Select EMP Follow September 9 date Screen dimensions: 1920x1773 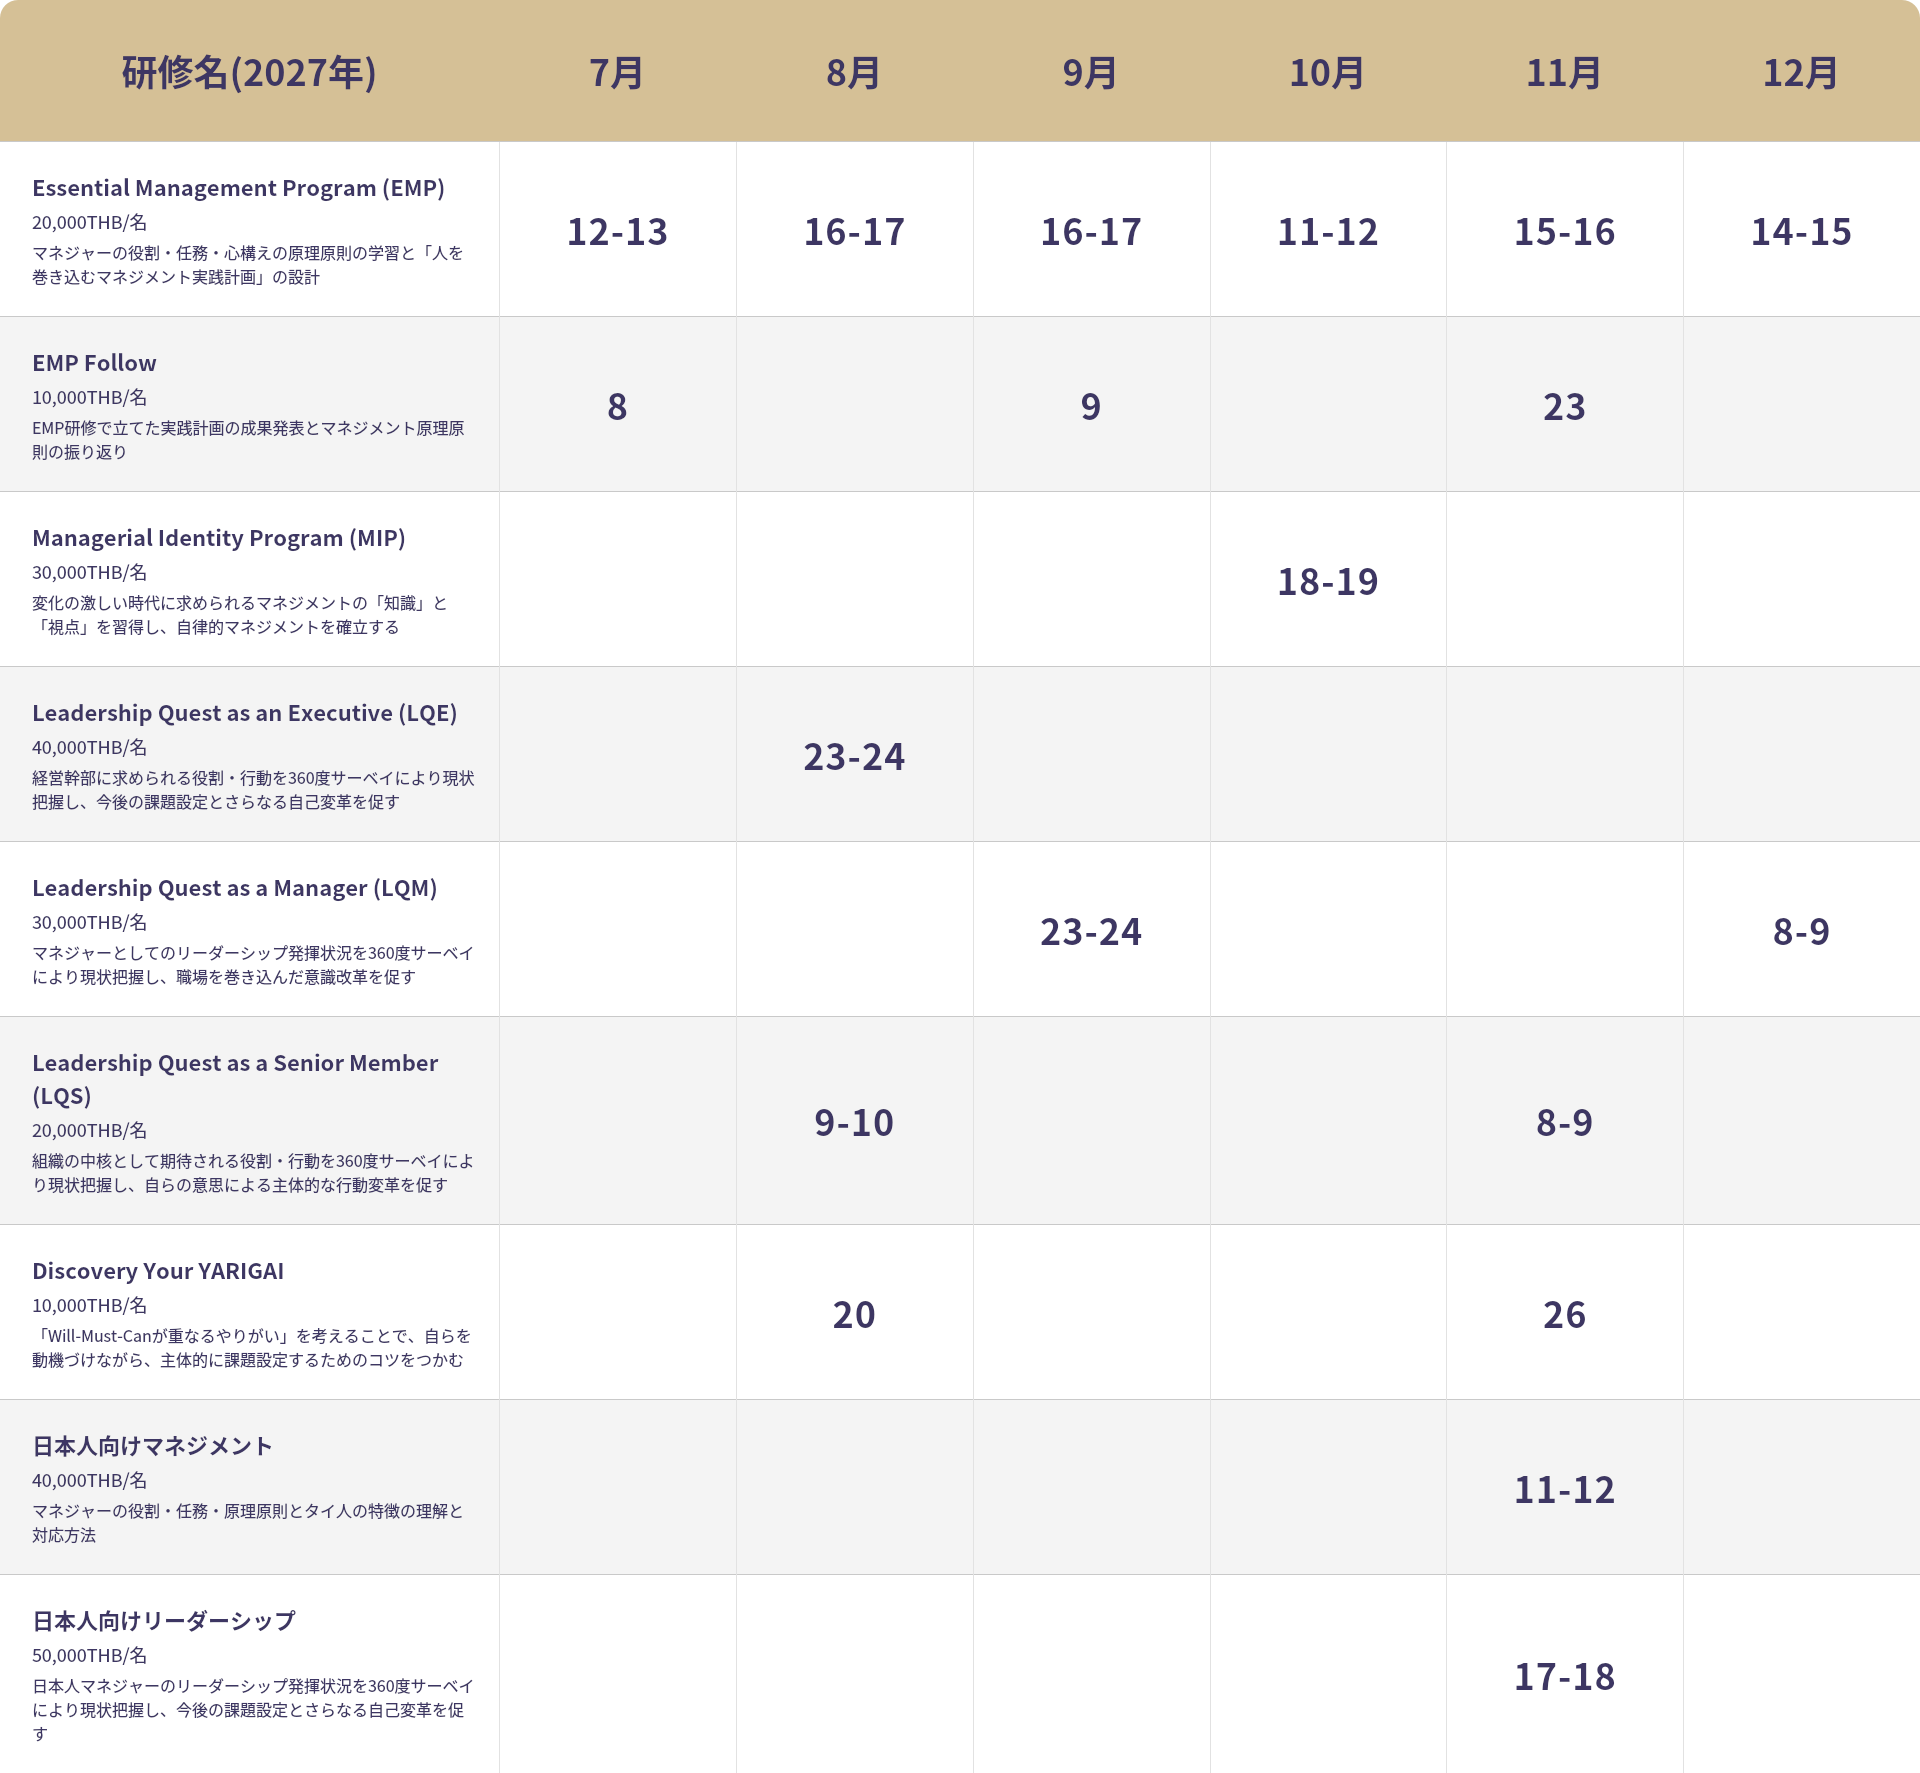1091,407
